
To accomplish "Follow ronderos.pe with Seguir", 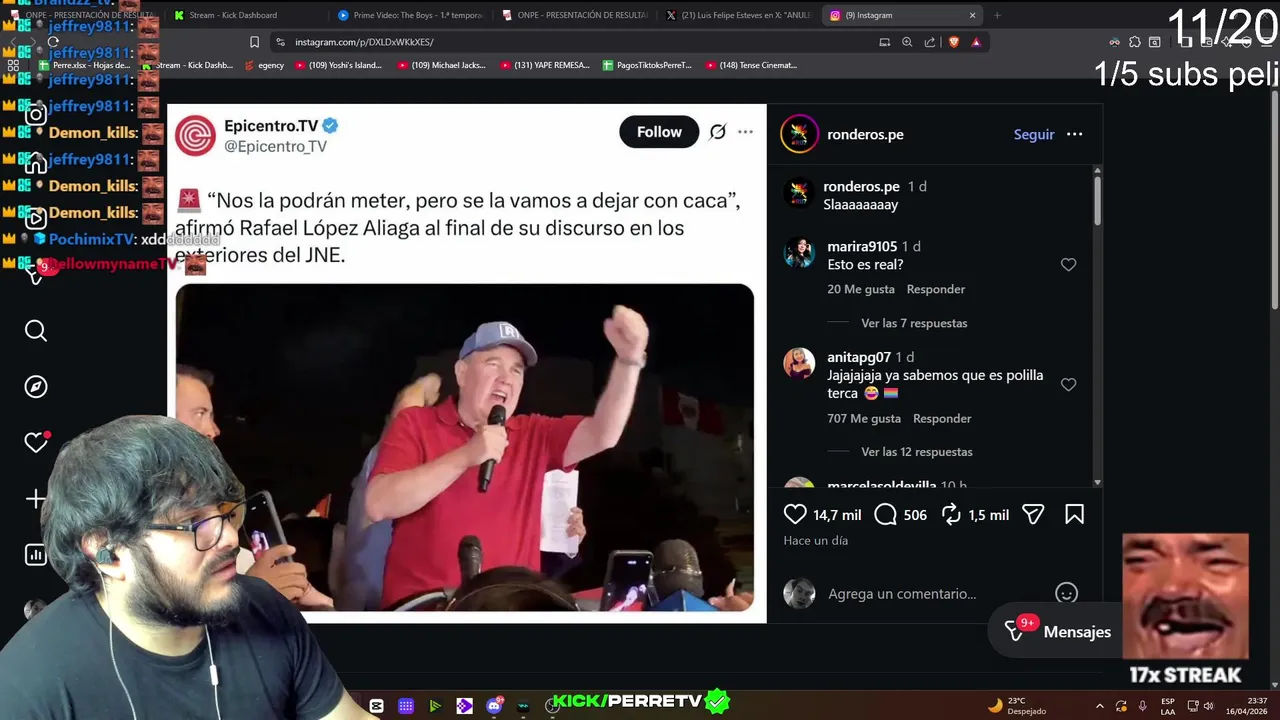I will pos(1034,134).
